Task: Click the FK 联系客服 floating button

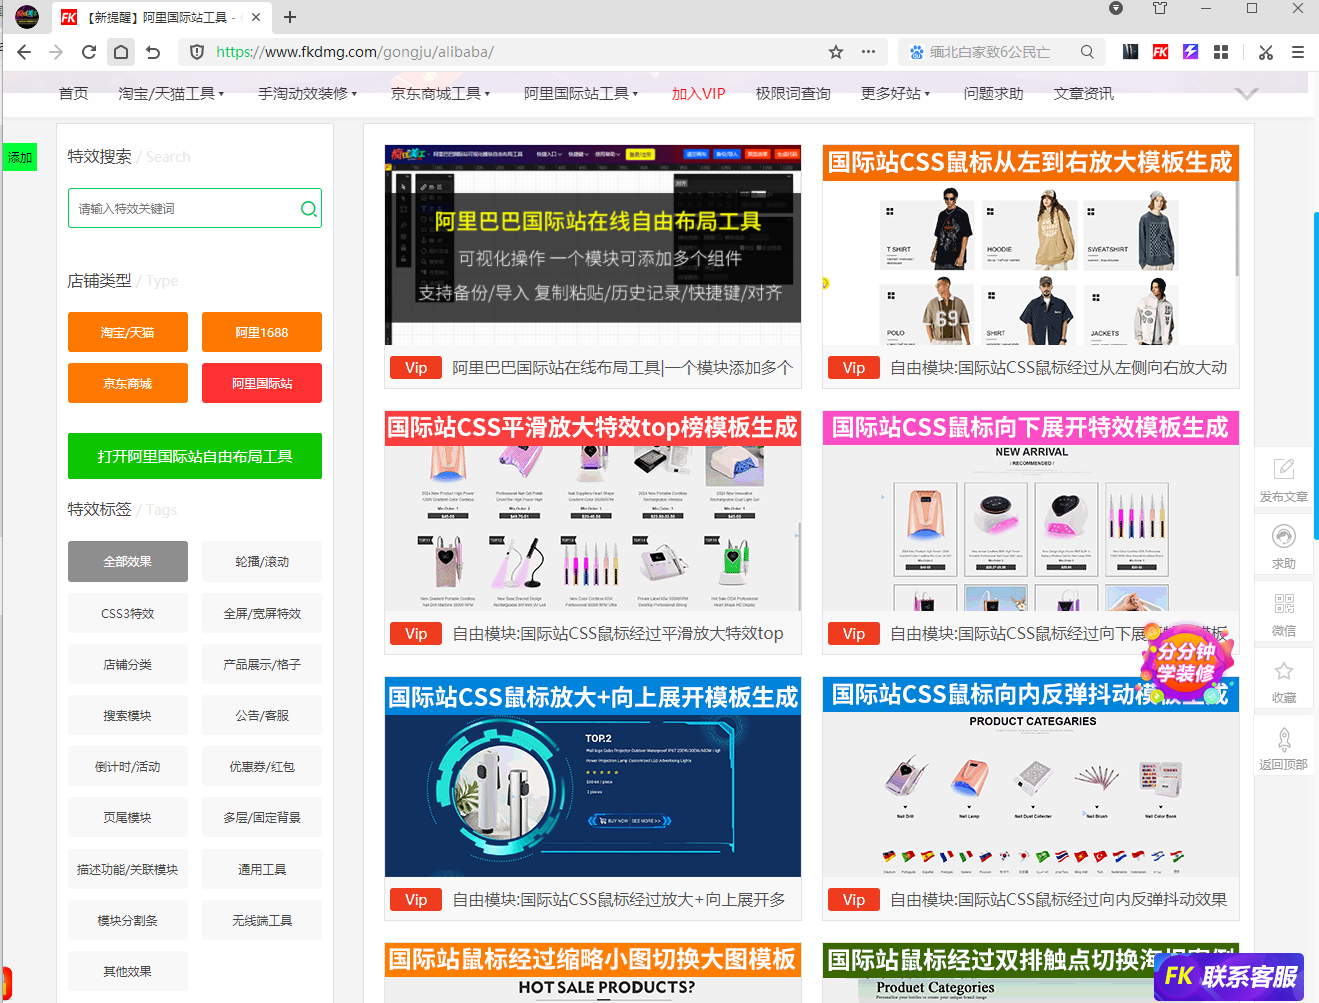Action: [x=1229, y=976]
